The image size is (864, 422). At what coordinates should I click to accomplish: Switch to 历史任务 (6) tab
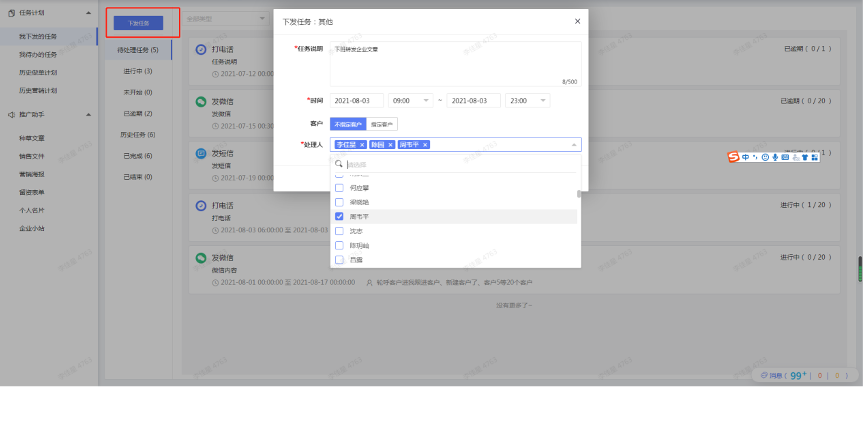138,134
